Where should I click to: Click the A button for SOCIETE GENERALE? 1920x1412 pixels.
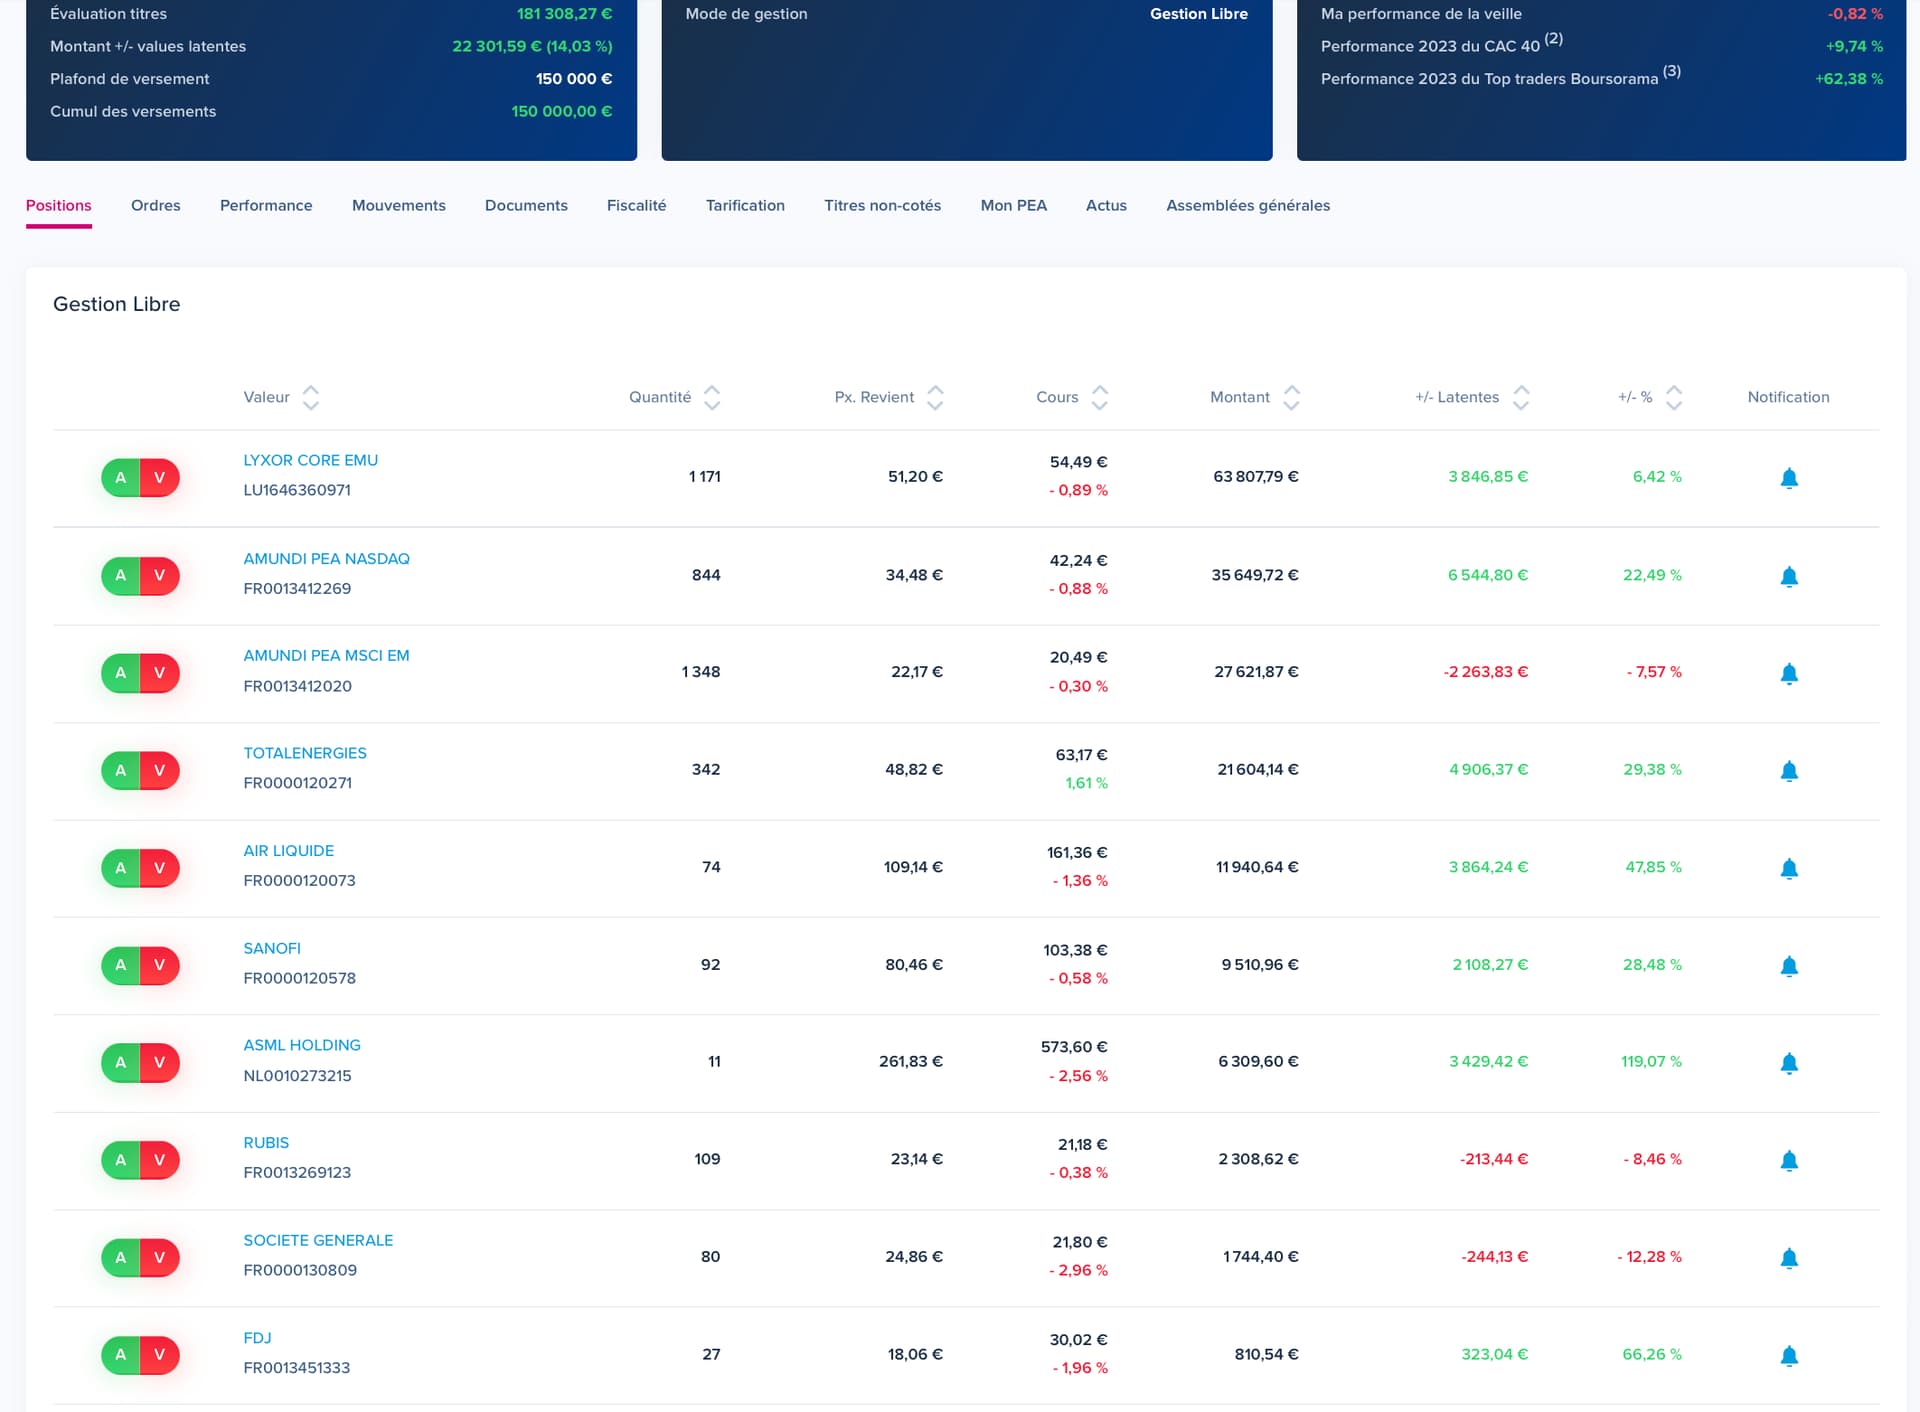coord(121,1257)
